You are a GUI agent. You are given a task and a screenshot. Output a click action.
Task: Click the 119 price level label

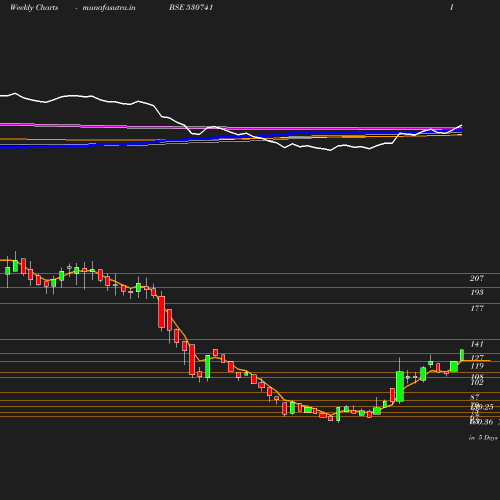tap(477, 366)
